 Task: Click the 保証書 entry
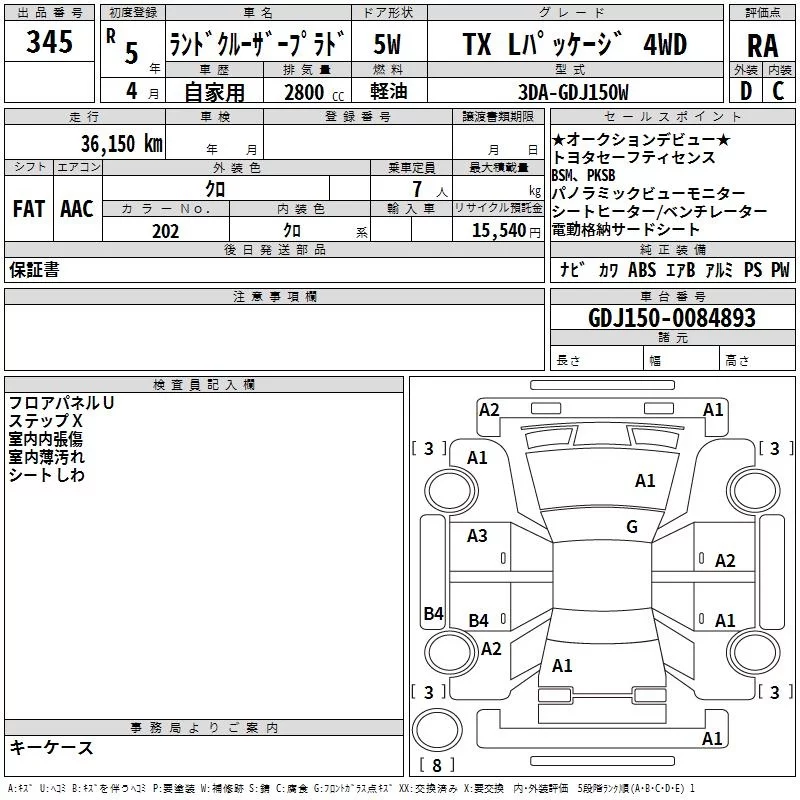coord(34,269)
